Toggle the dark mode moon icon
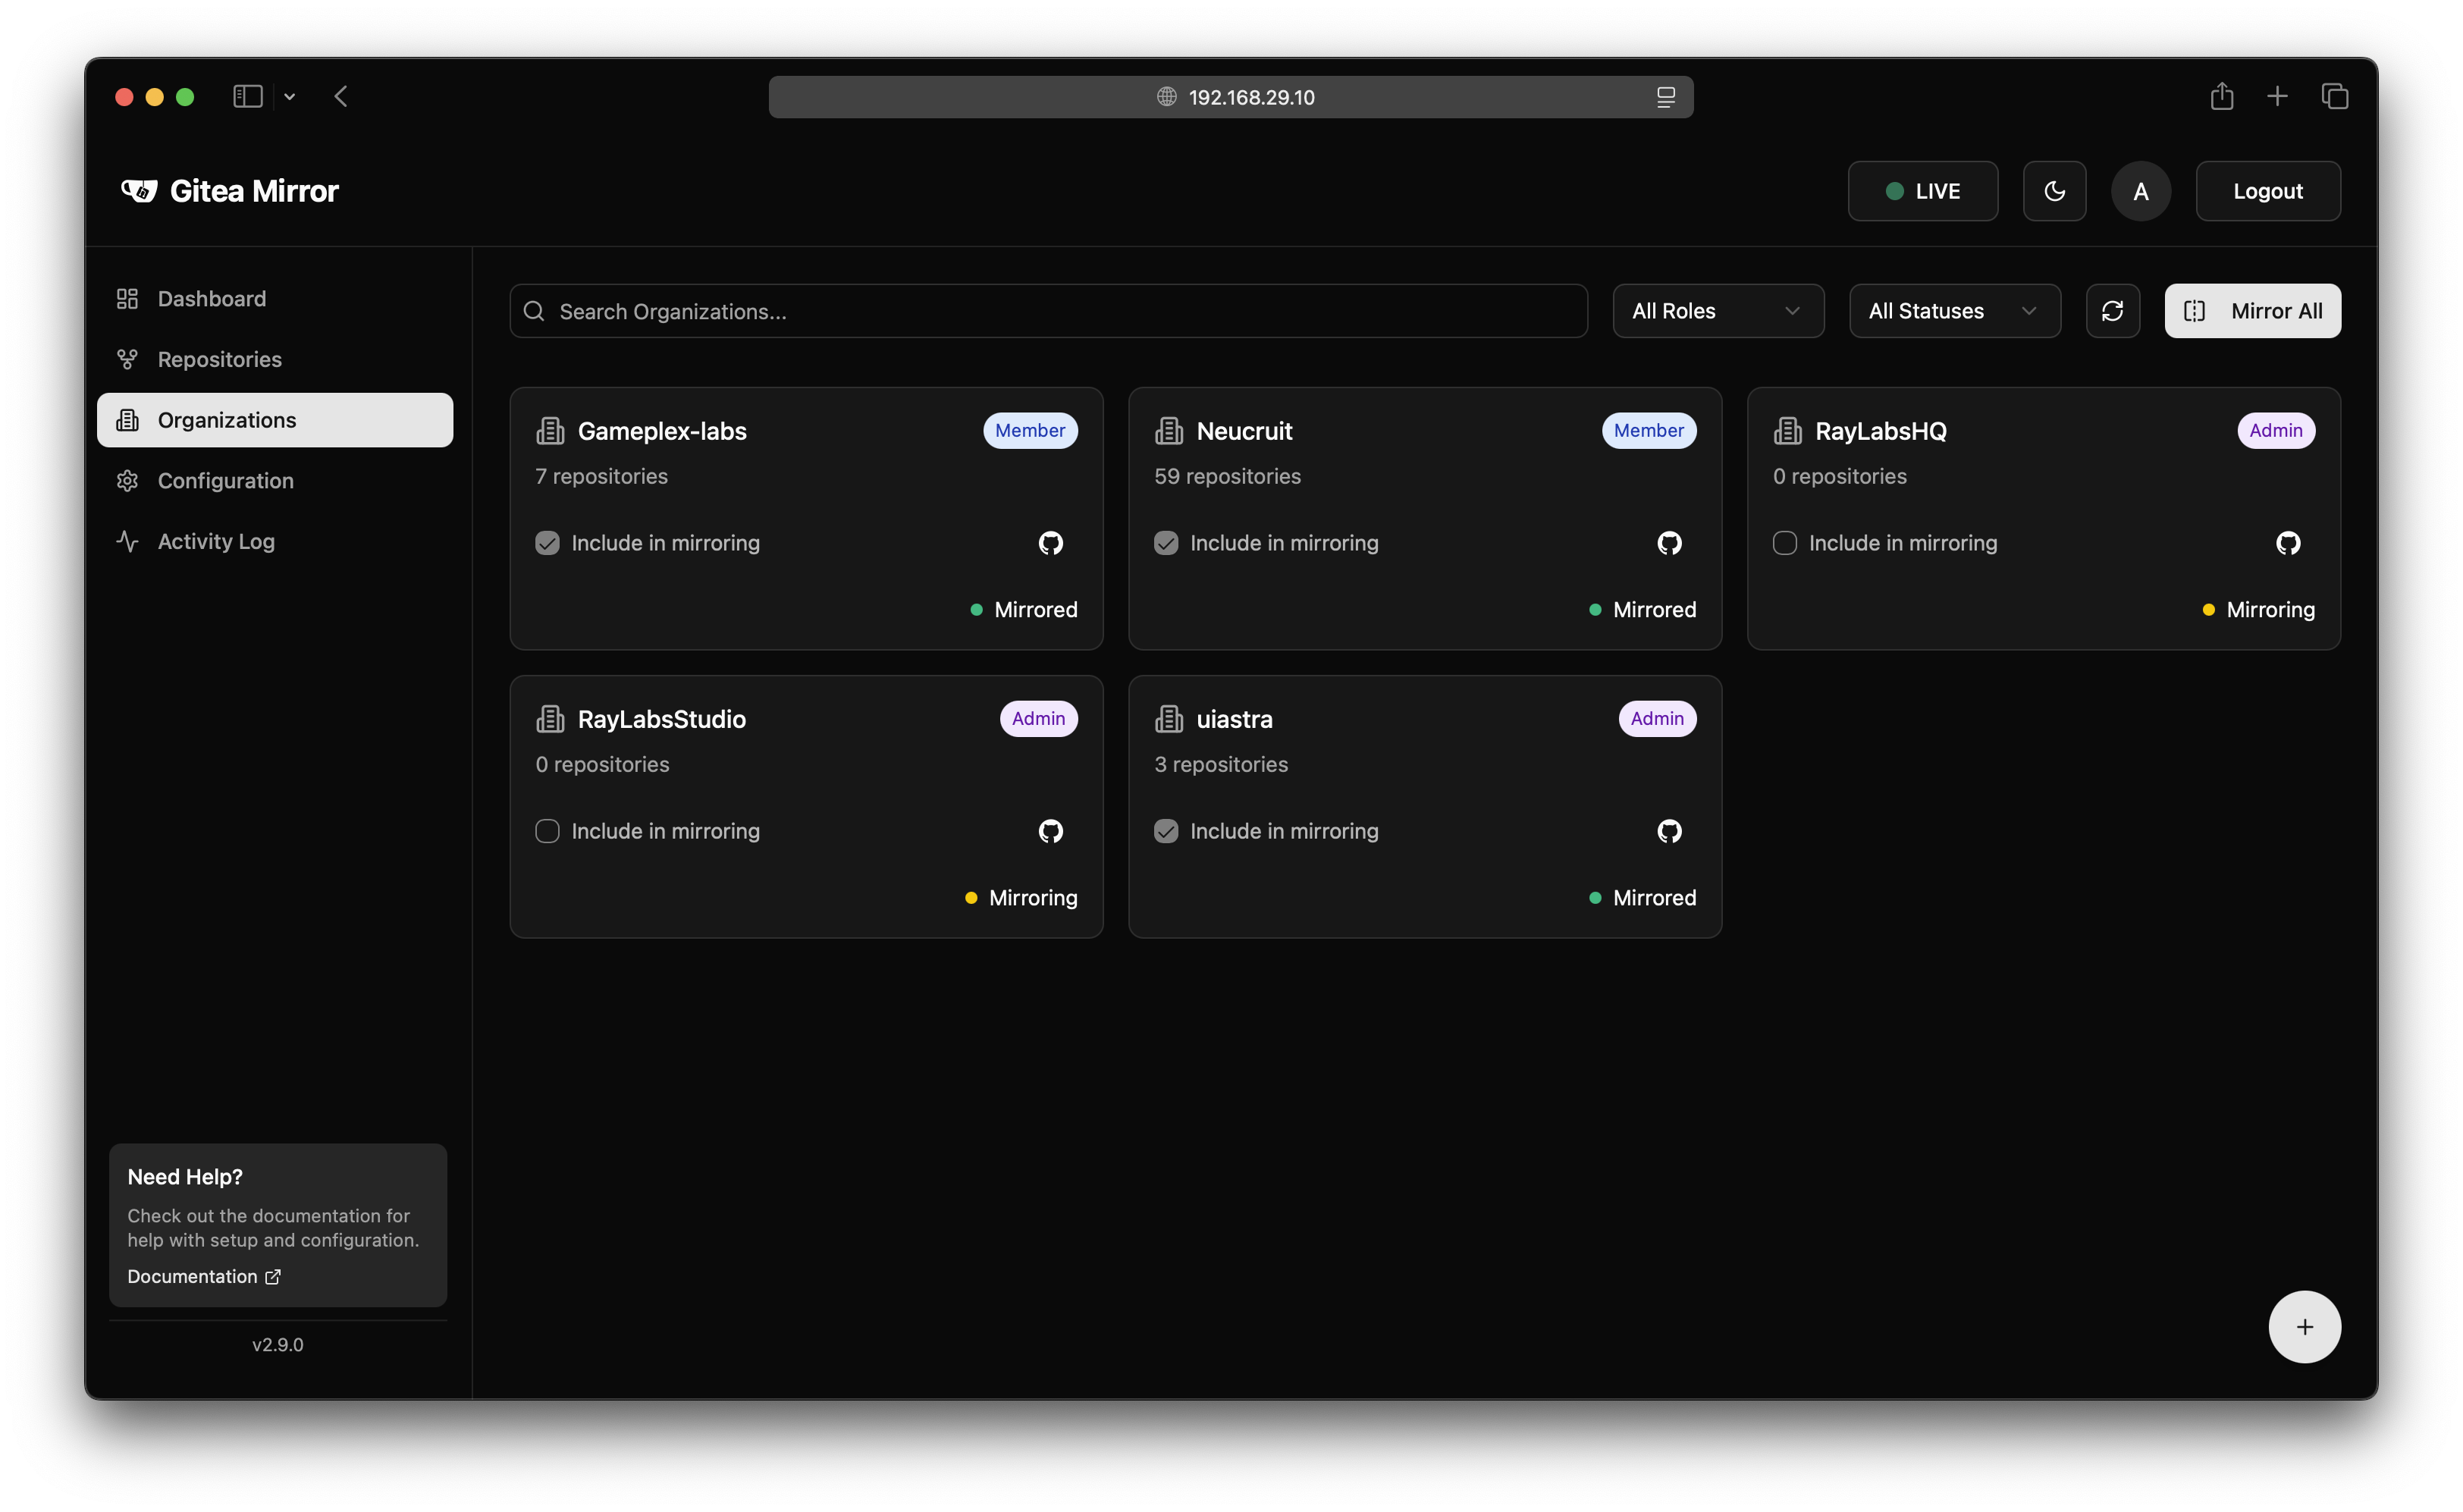 click(x=2054, y=191)
